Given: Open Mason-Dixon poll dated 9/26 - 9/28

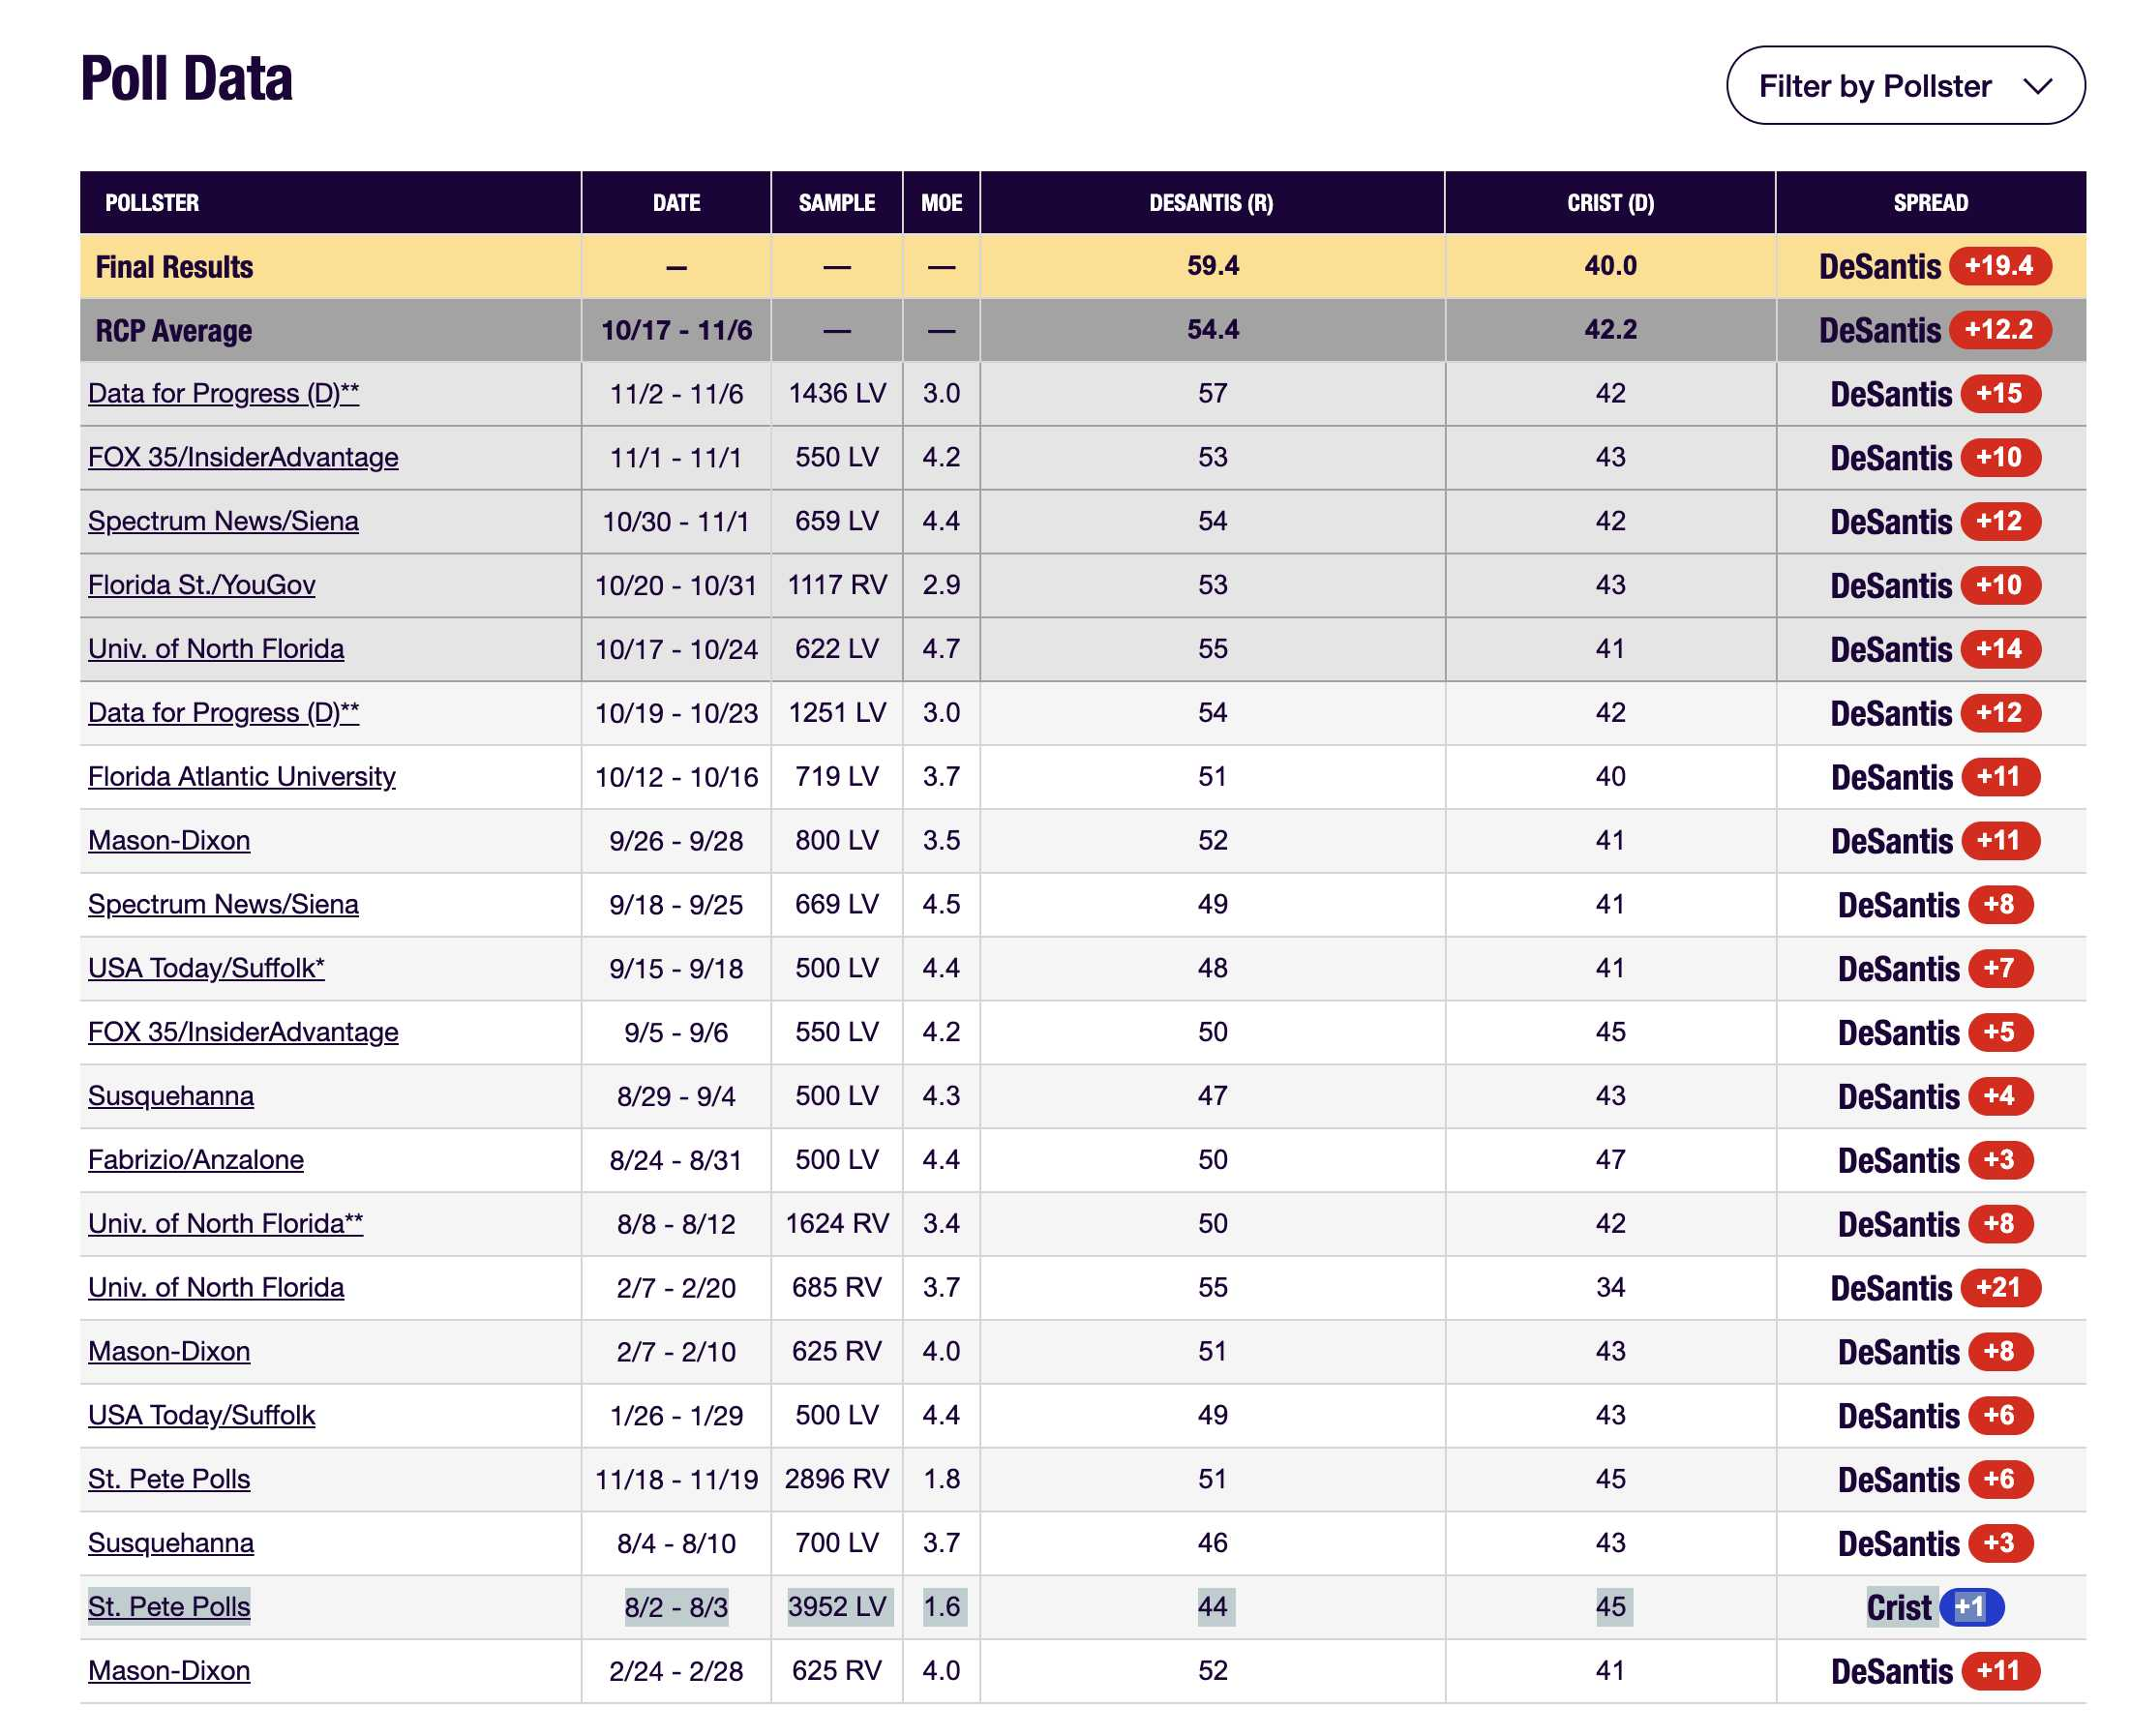Looking at the screenshot, I should point(169,841).
